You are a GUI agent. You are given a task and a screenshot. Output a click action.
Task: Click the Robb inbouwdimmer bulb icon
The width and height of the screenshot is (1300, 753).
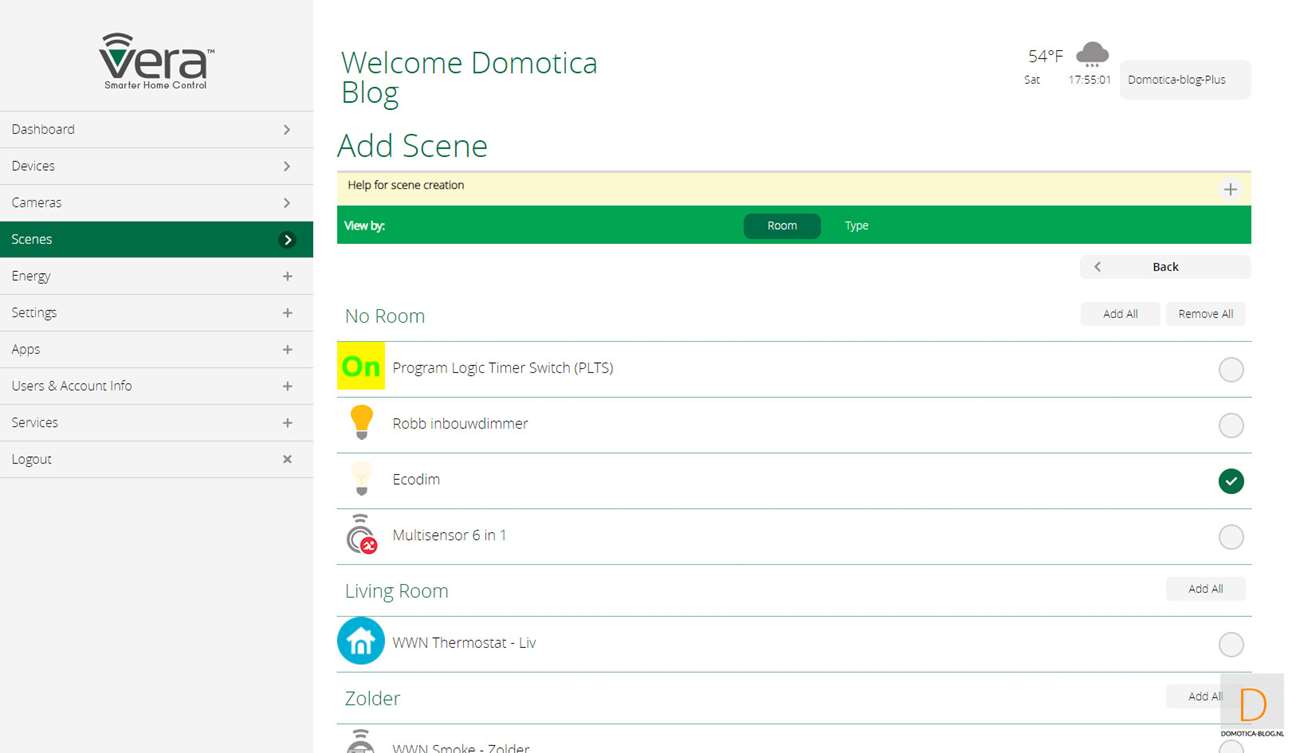pos(361,423)
